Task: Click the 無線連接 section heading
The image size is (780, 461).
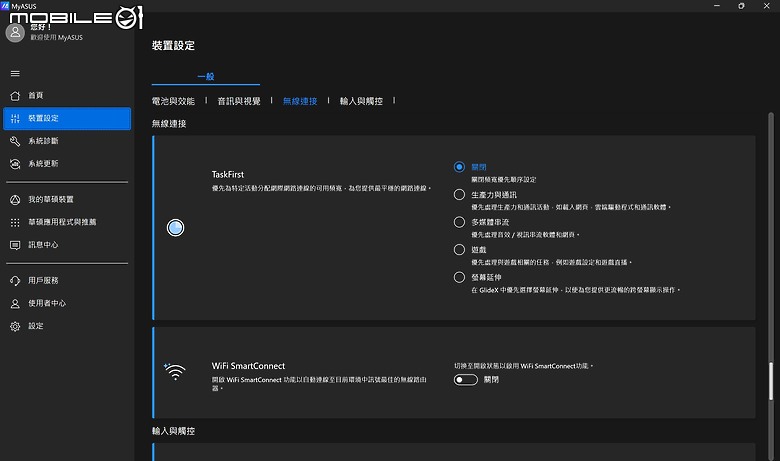Action: point(169,124)
